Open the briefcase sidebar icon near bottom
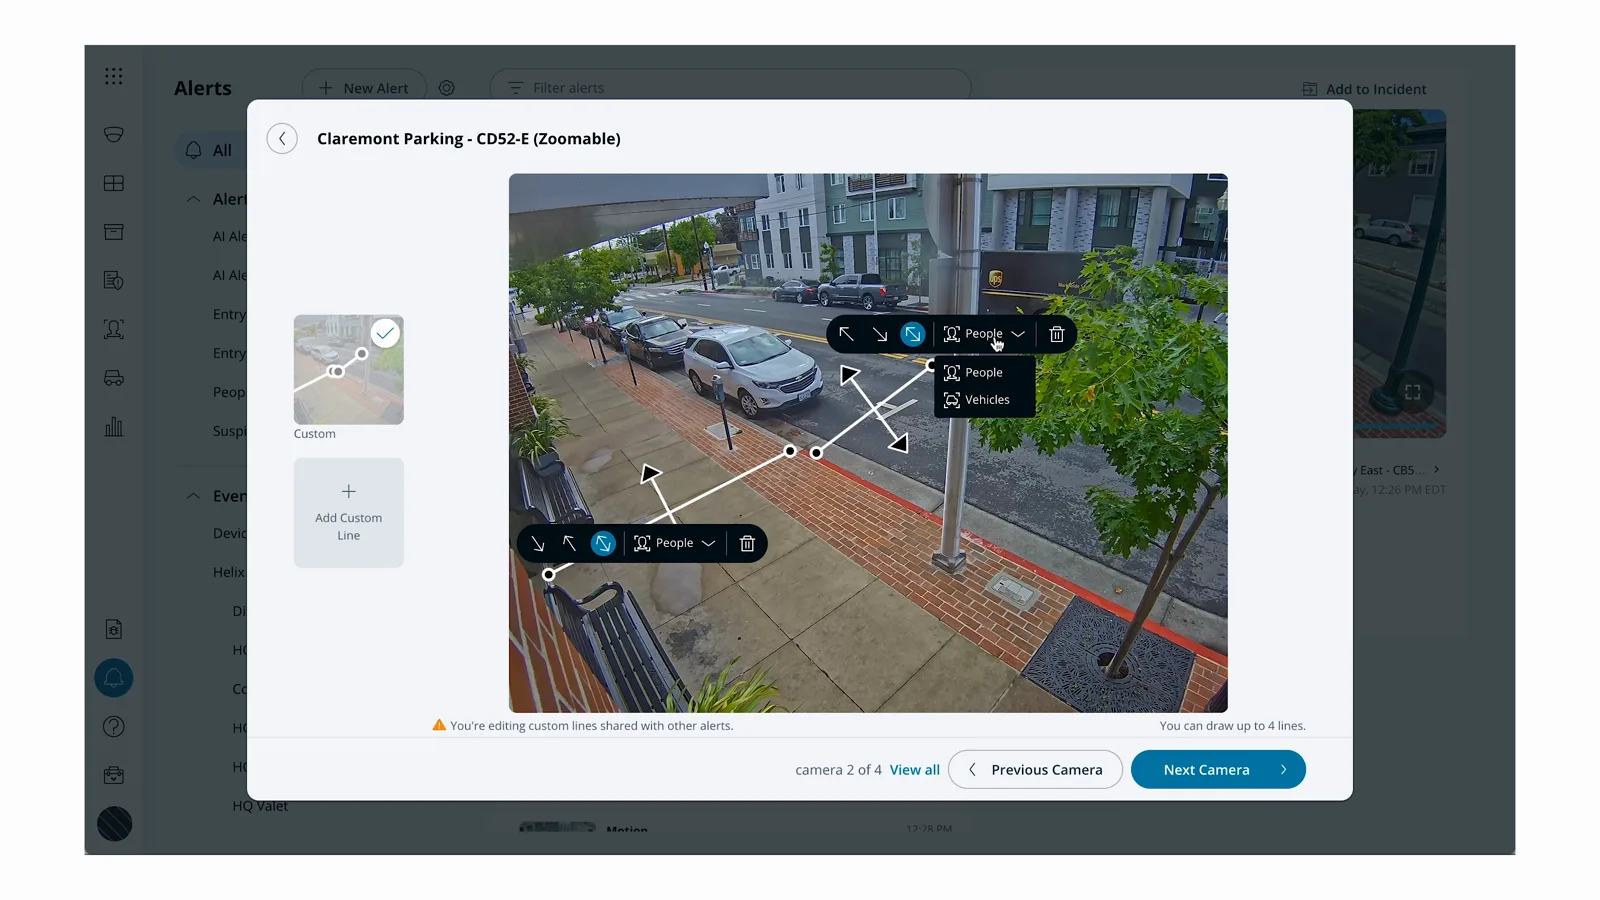Image resolution: width=1600 pixels, height=900 pixels. pos(114,775)
